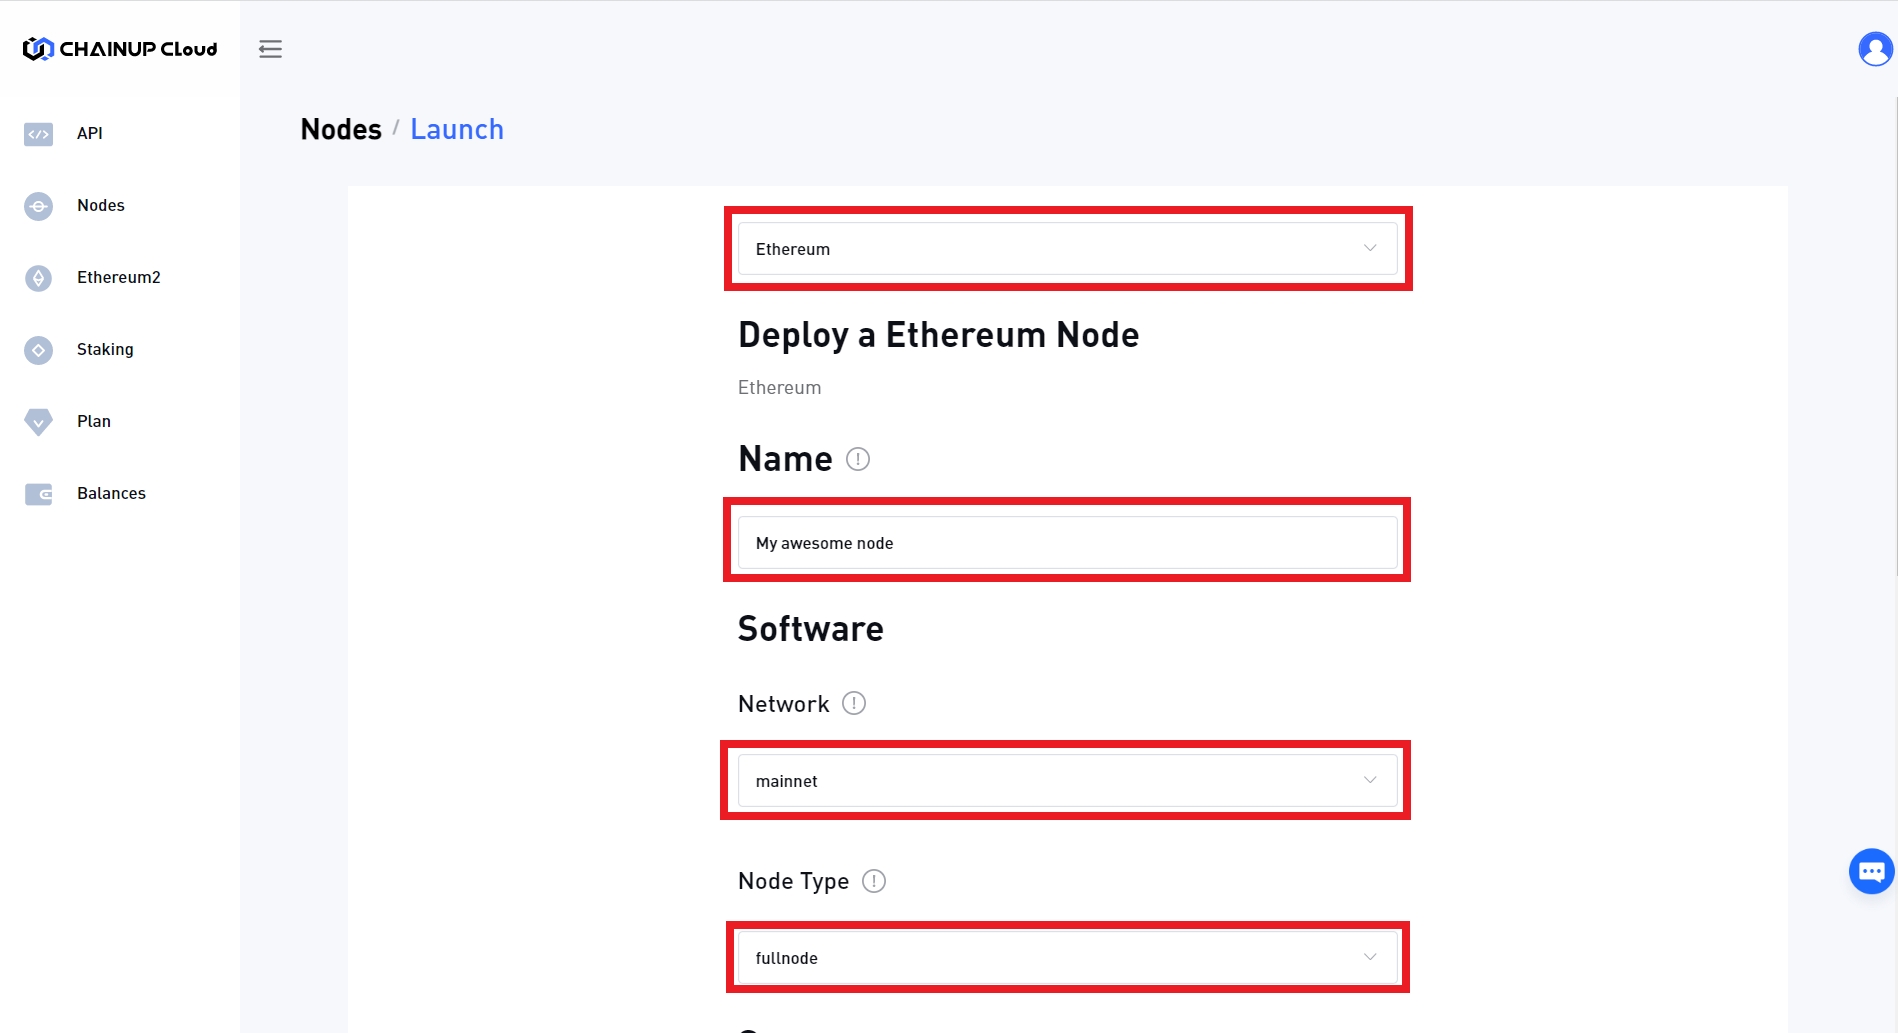Screen dimensions: 1898x1033
Task: Click the ChainUp Cloud logo
Action: click(120, 49)
